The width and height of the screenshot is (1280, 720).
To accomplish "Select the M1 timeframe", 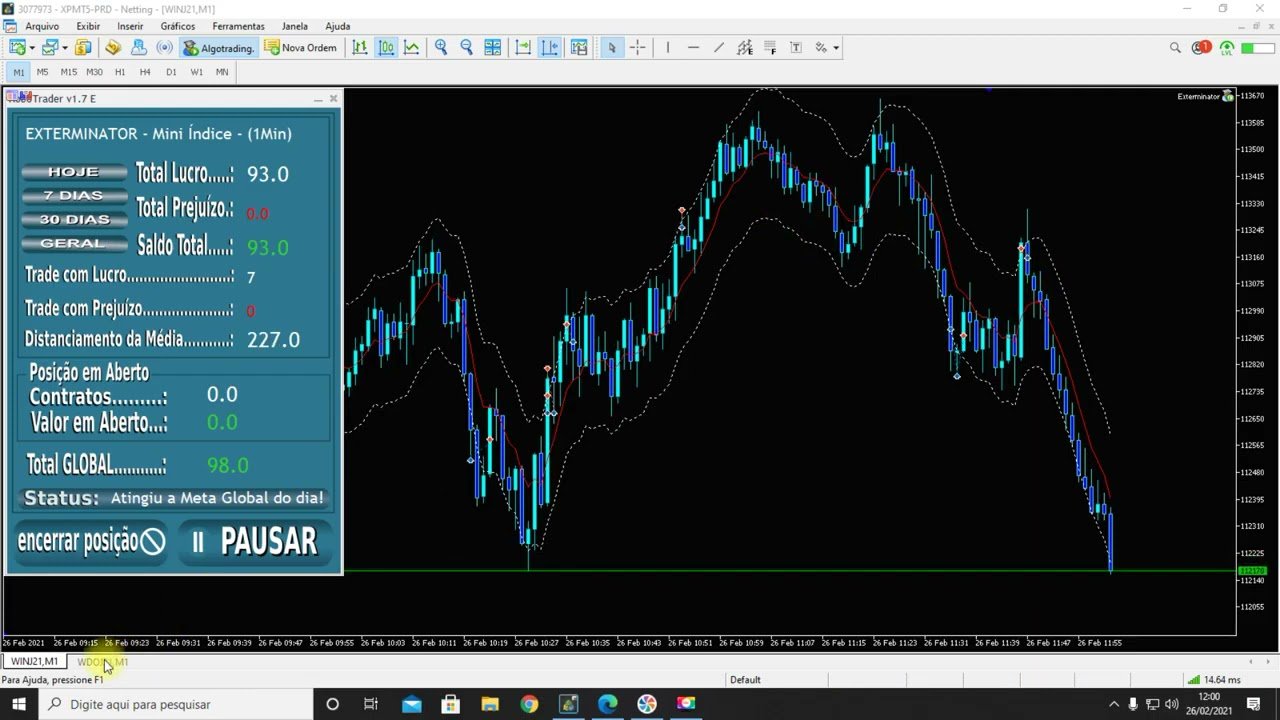I will [x=19, y=72].
